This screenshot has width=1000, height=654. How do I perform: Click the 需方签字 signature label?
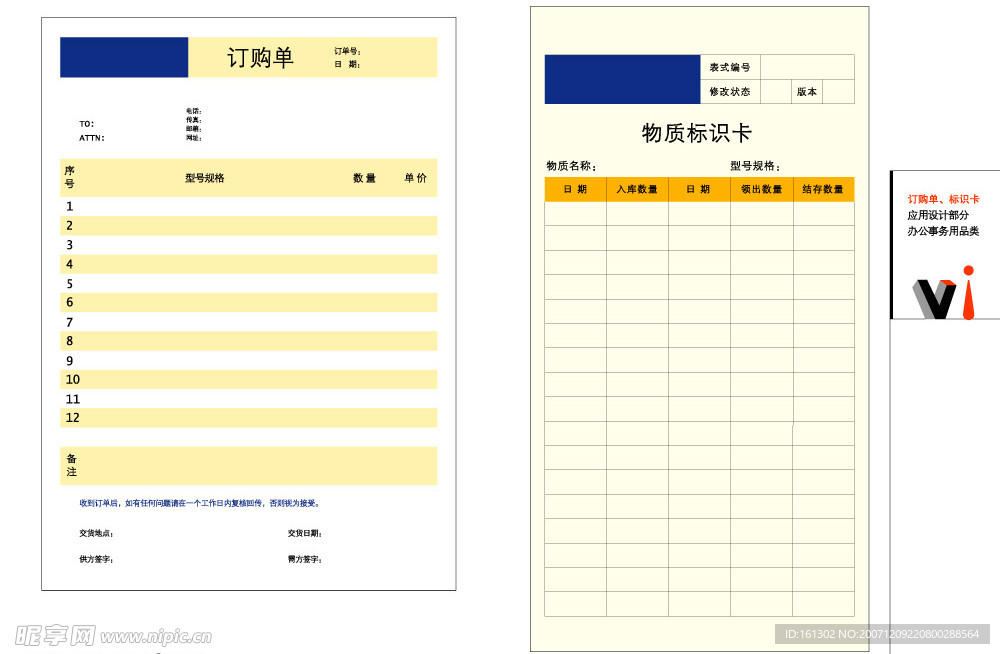[x=305, y=559]
